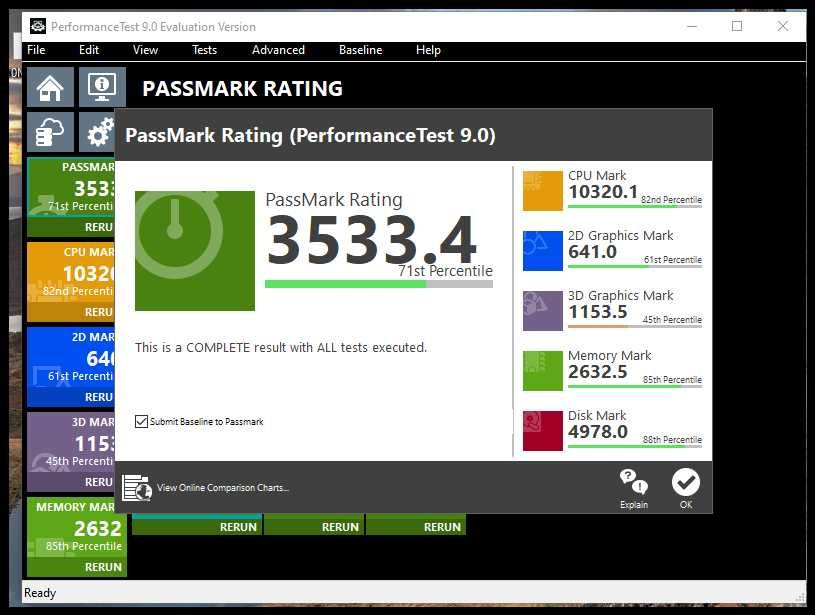Select the sidebar 3D MARK tile score
815x615 pixels.
click(95, 443)
